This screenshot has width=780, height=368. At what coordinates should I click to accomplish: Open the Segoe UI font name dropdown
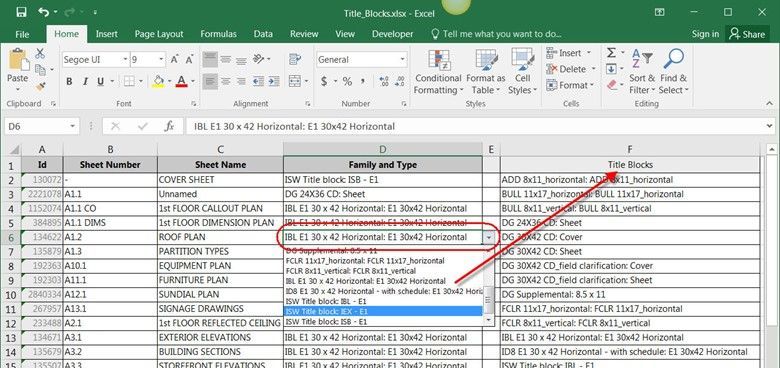(125, 60)
